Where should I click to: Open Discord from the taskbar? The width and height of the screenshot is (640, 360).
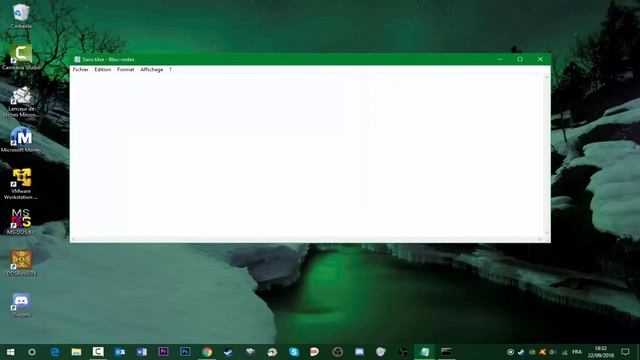coord(359,352)
